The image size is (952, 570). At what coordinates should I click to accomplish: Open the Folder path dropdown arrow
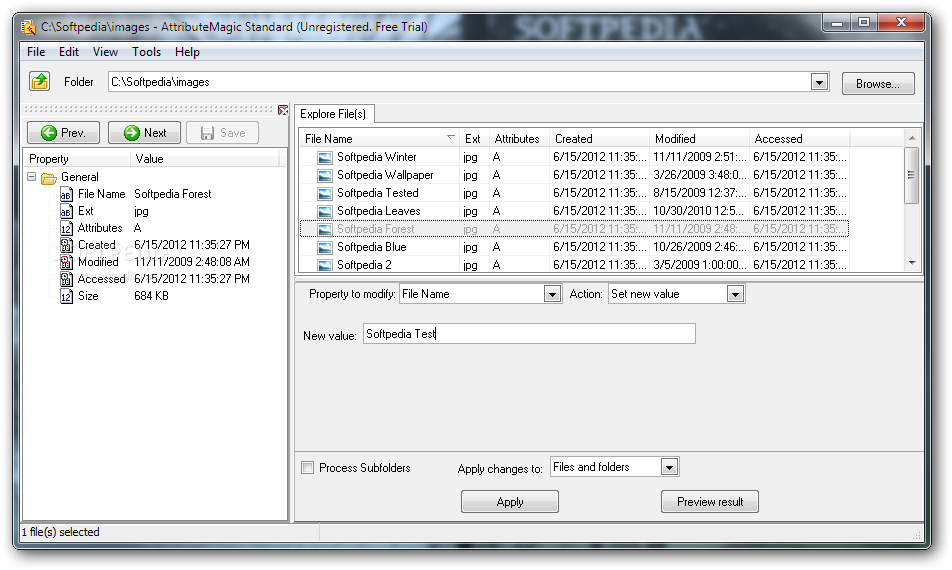(x=819, y=82)
